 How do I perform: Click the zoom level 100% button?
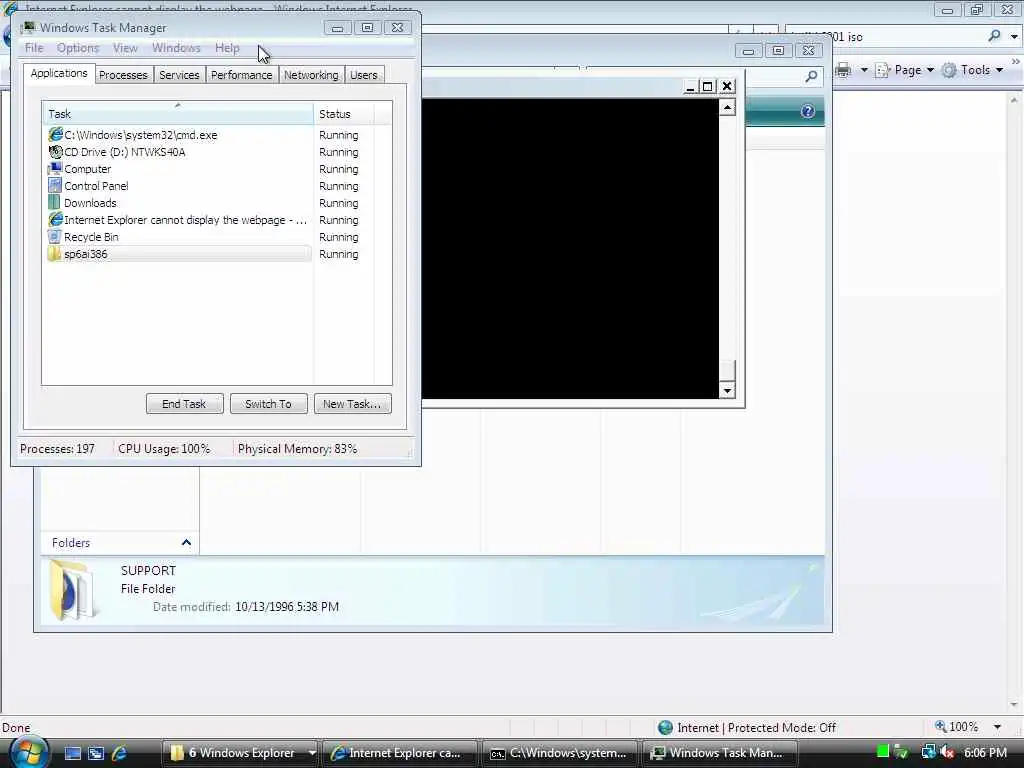tap(957, 727)
